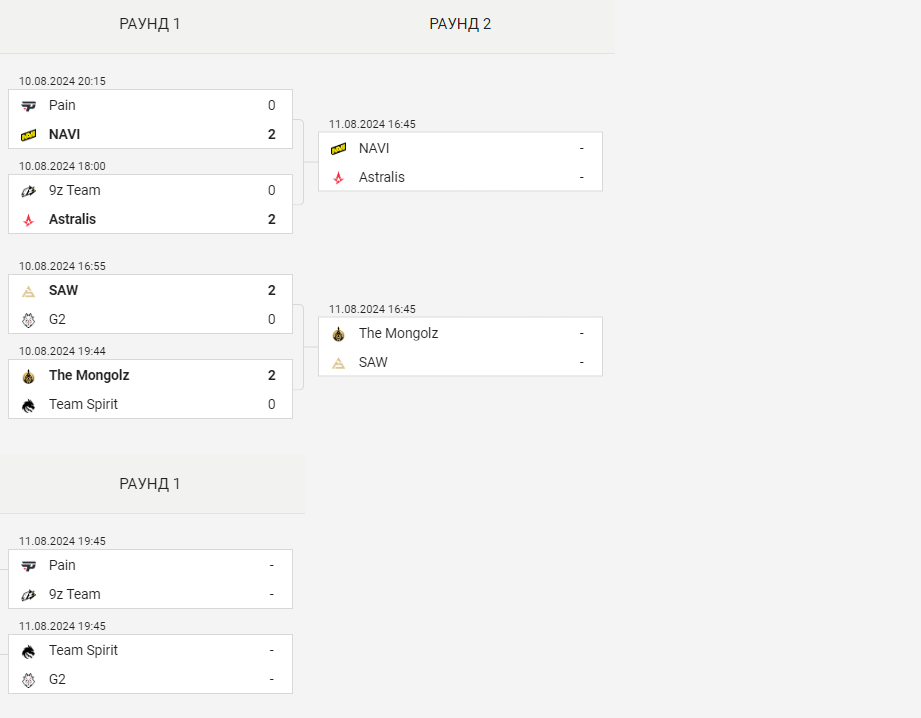Select the РАУНД 2 column header
This screenshot has width=921, height=718.
pos(460,24)
